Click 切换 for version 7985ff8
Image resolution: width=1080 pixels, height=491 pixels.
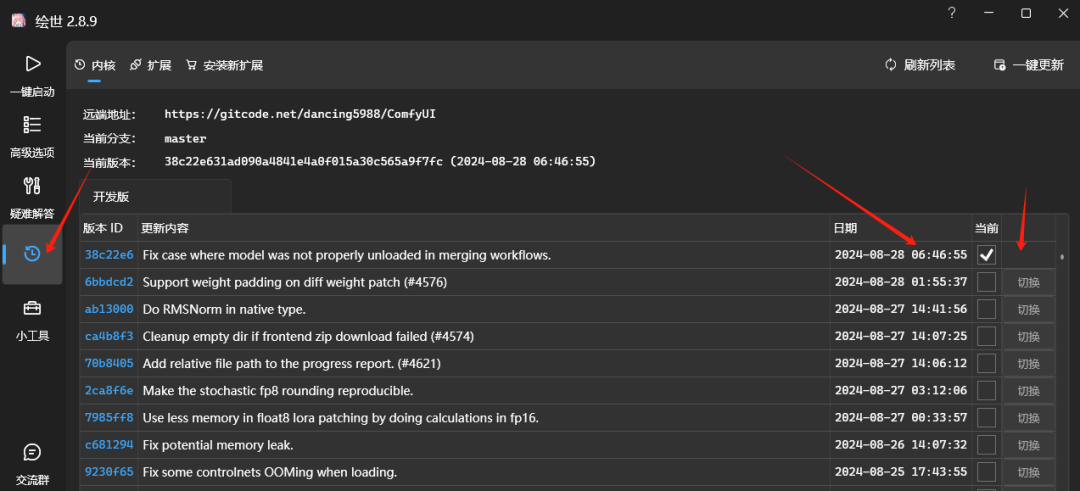(x=1028, y=418)
